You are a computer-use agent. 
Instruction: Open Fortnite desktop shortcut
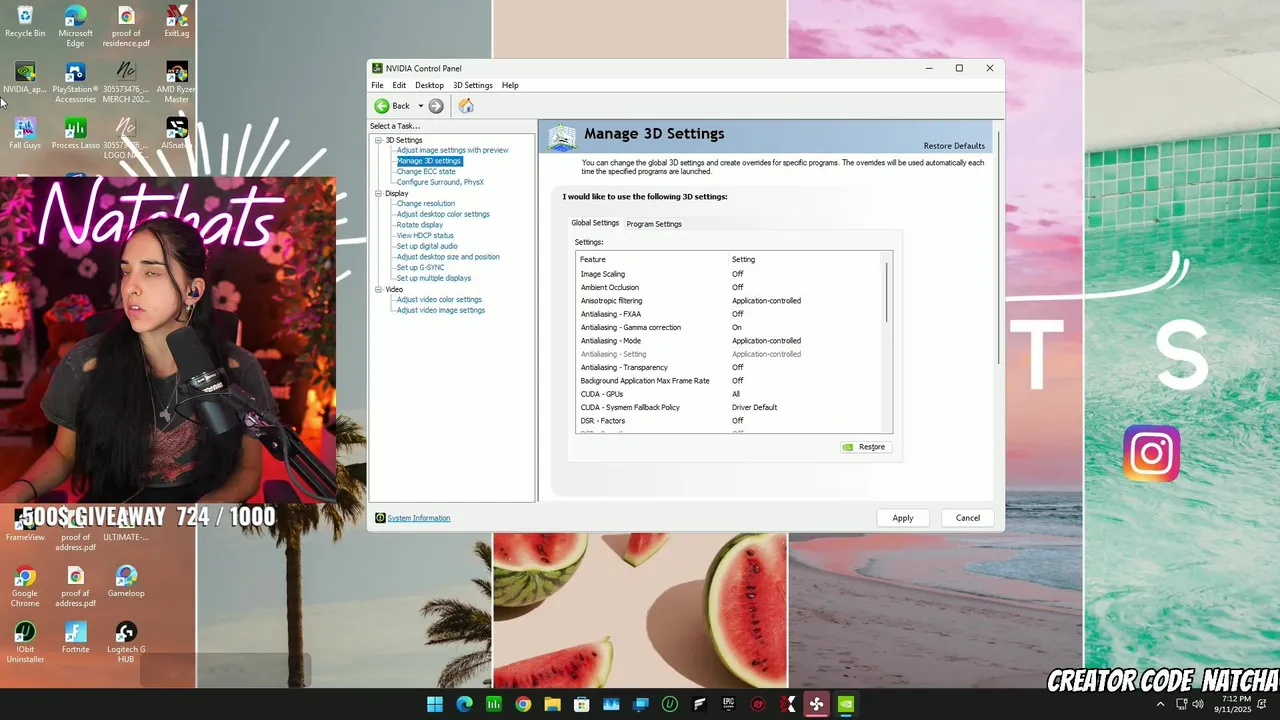click(x=75, y=638)
